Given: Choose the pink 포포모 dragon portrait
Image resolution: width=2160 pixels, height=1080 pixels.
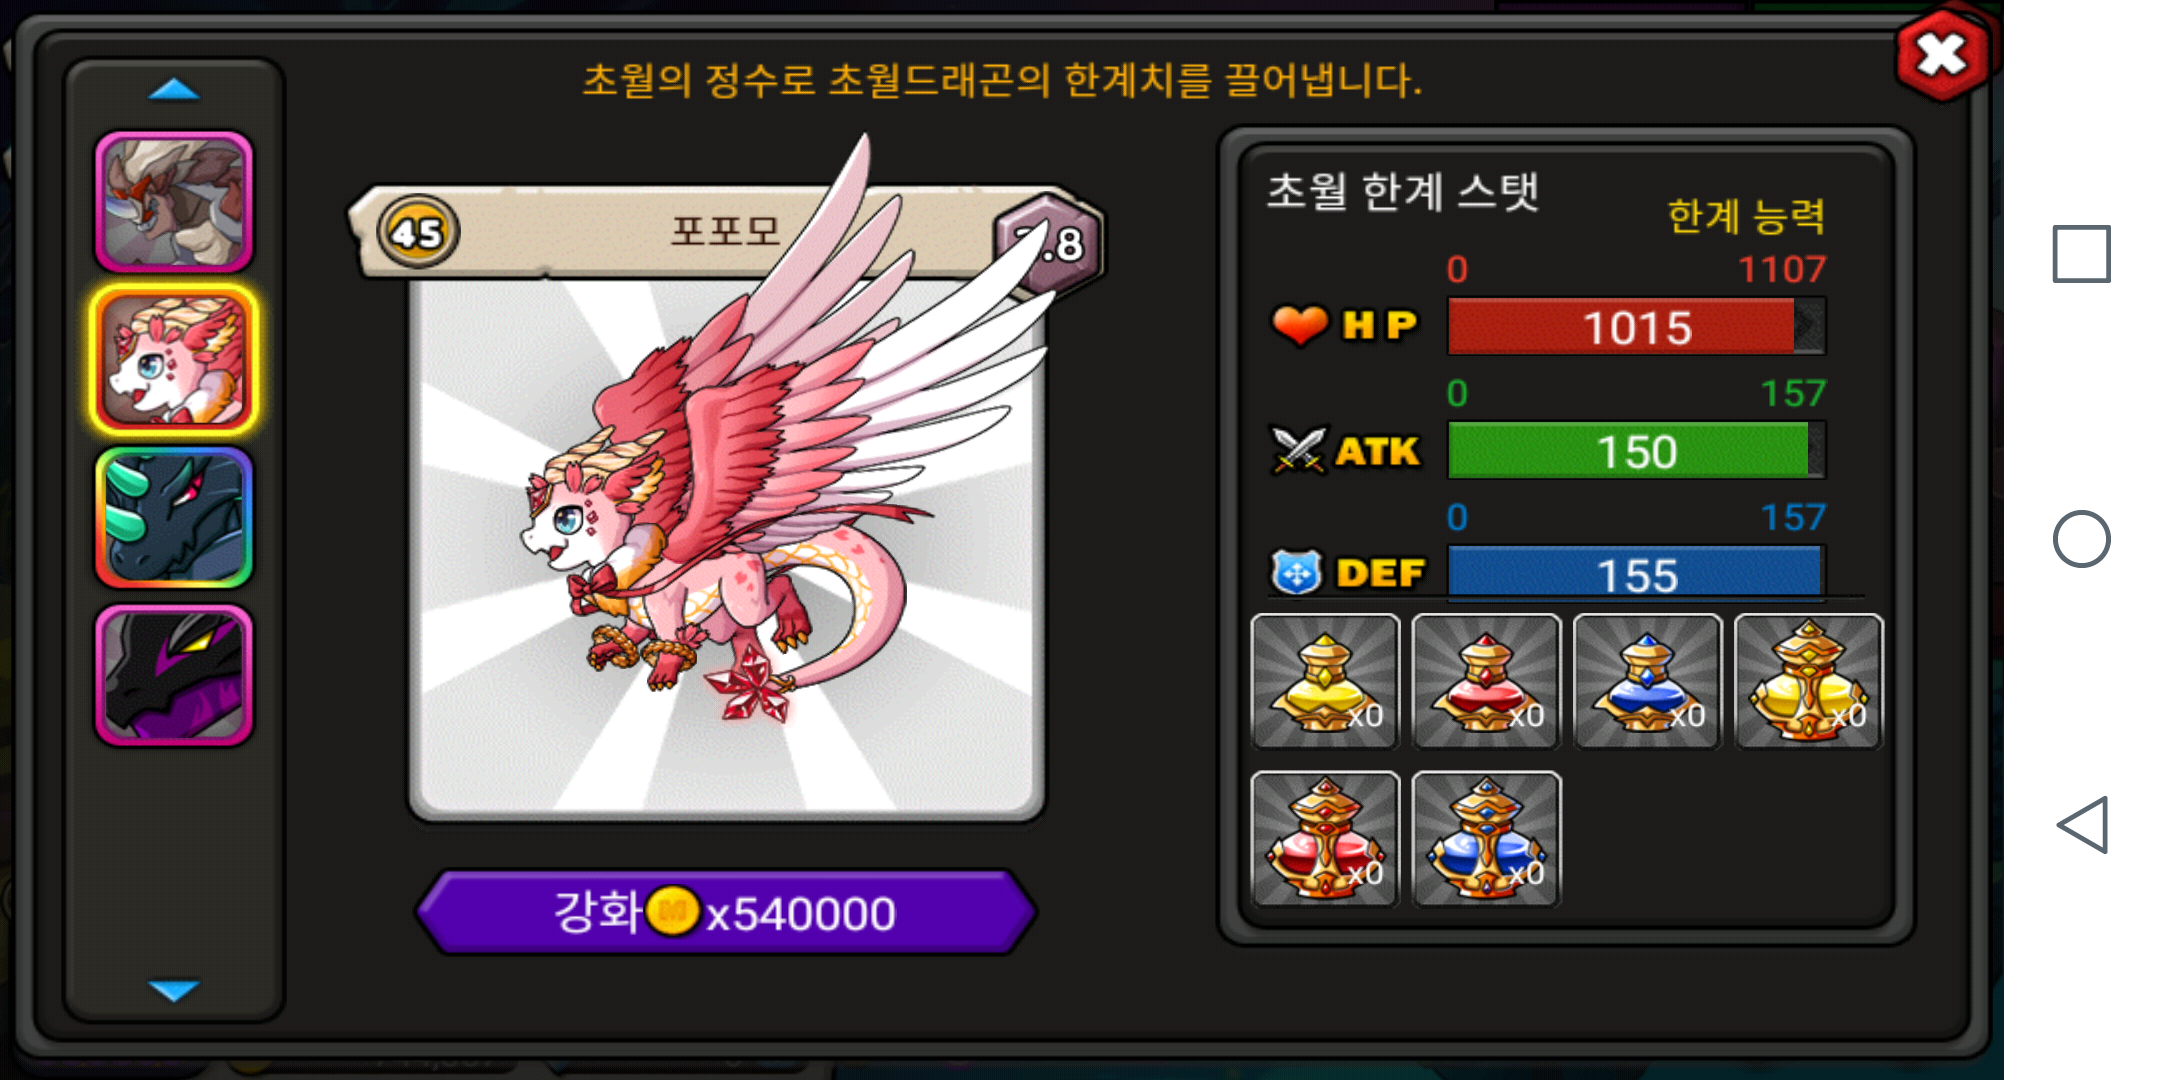Looking at the screenshot, I should point(174,360).
